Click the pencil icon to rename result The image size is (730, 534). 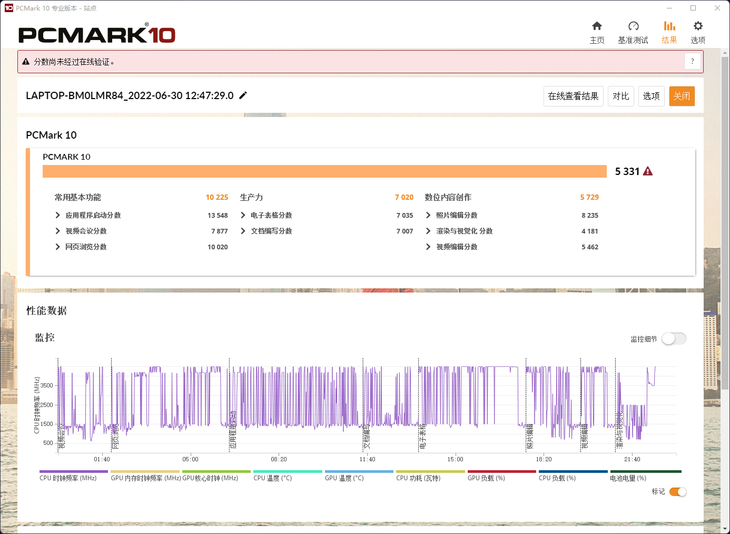[x=243, y=96]
